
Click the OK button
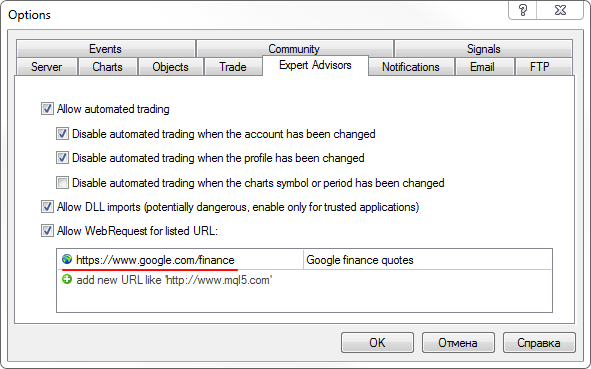click(377, 343)
